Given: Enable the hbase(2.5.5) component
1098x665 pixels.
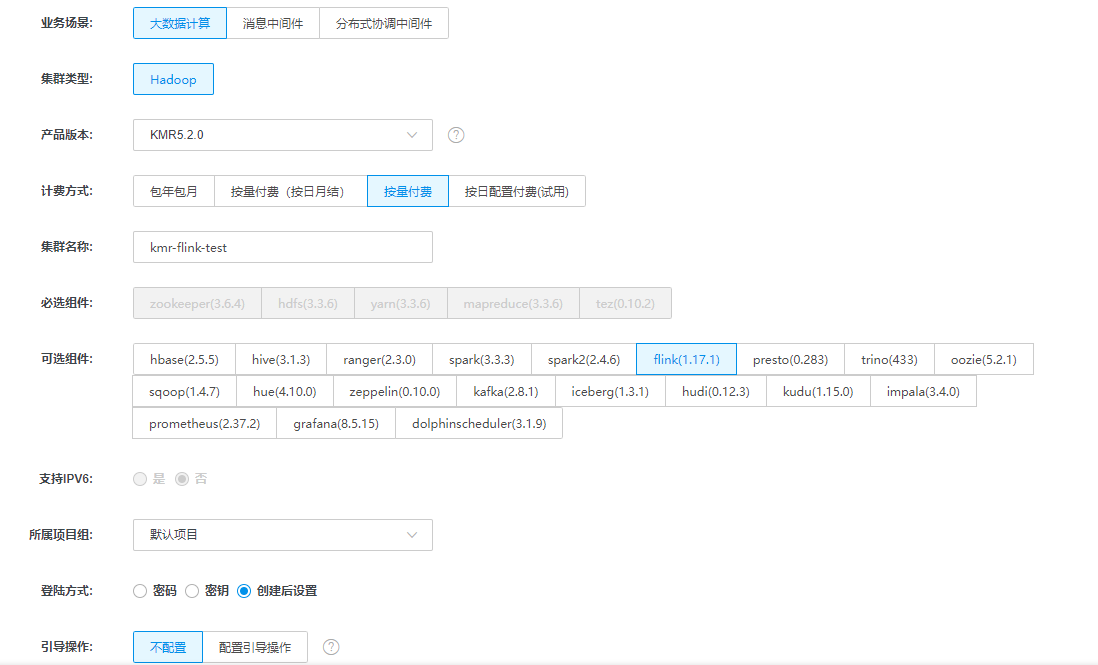Looking at the screenshot, I should [x=184, y=359].
